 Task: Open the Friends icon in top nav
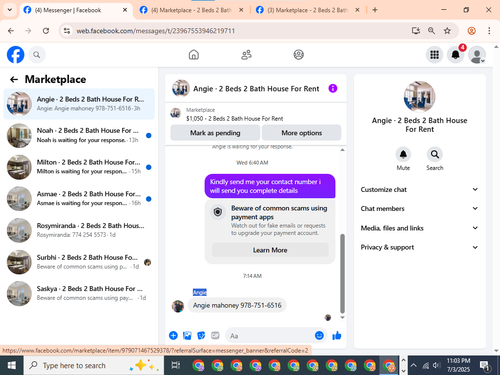246,55
